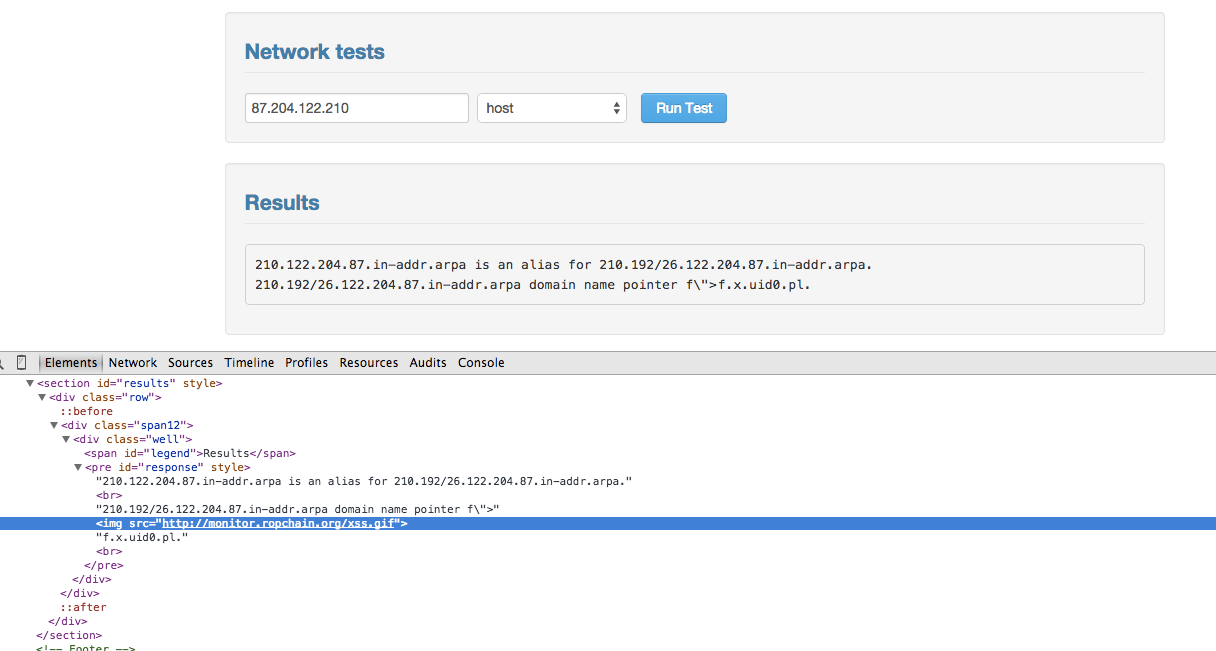This screenshot has width=1216, height=651.
Task: Click the inspect element magnifier icon
Action: (3, 363)
